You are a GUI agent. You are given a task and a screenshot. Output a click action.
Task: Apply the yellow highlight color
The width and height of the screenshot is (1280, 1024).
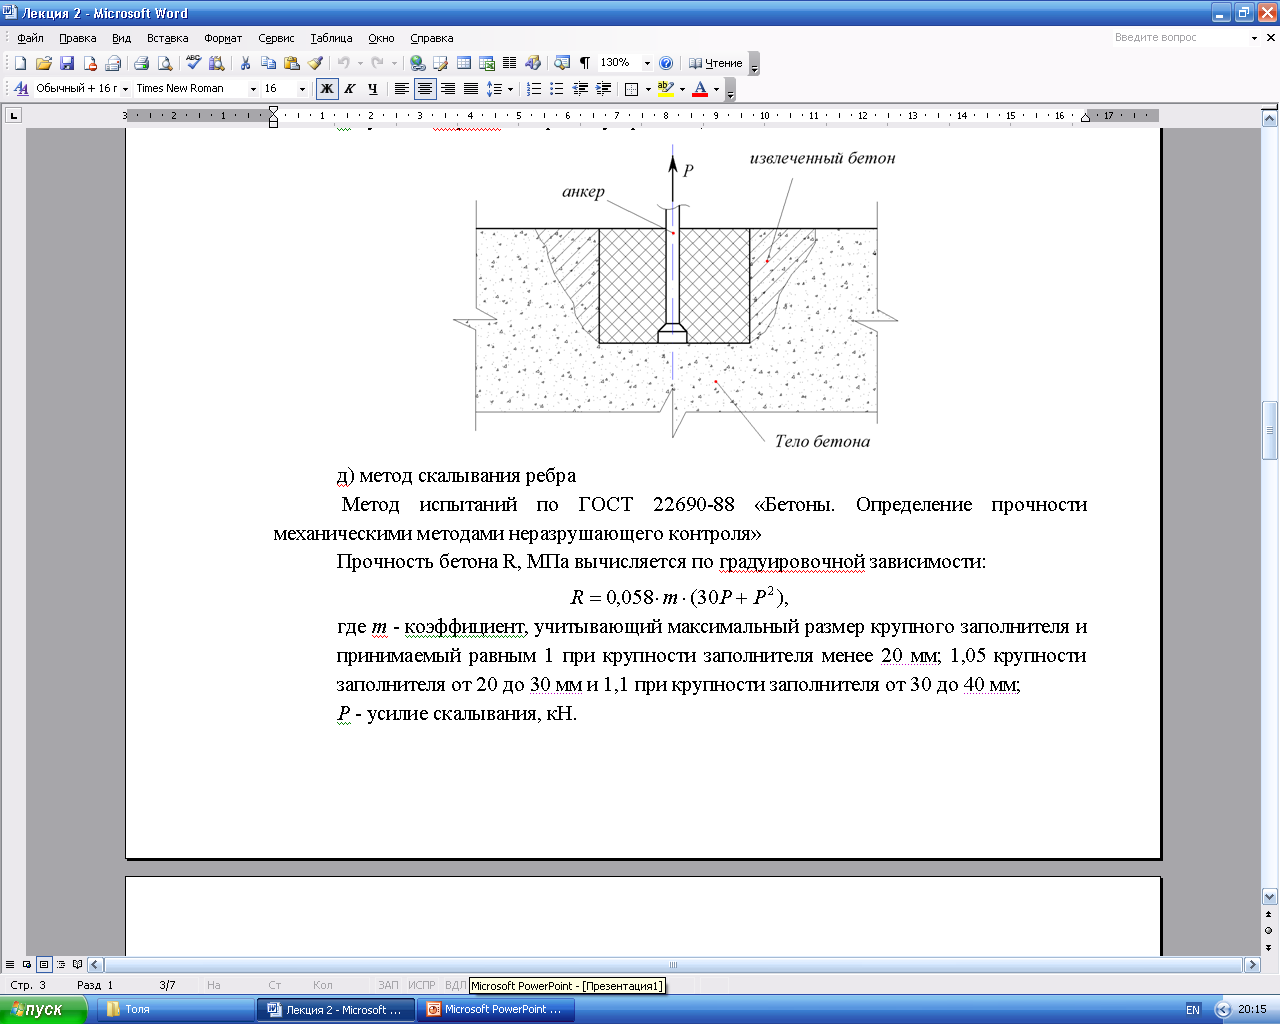(x=666, y=89)
